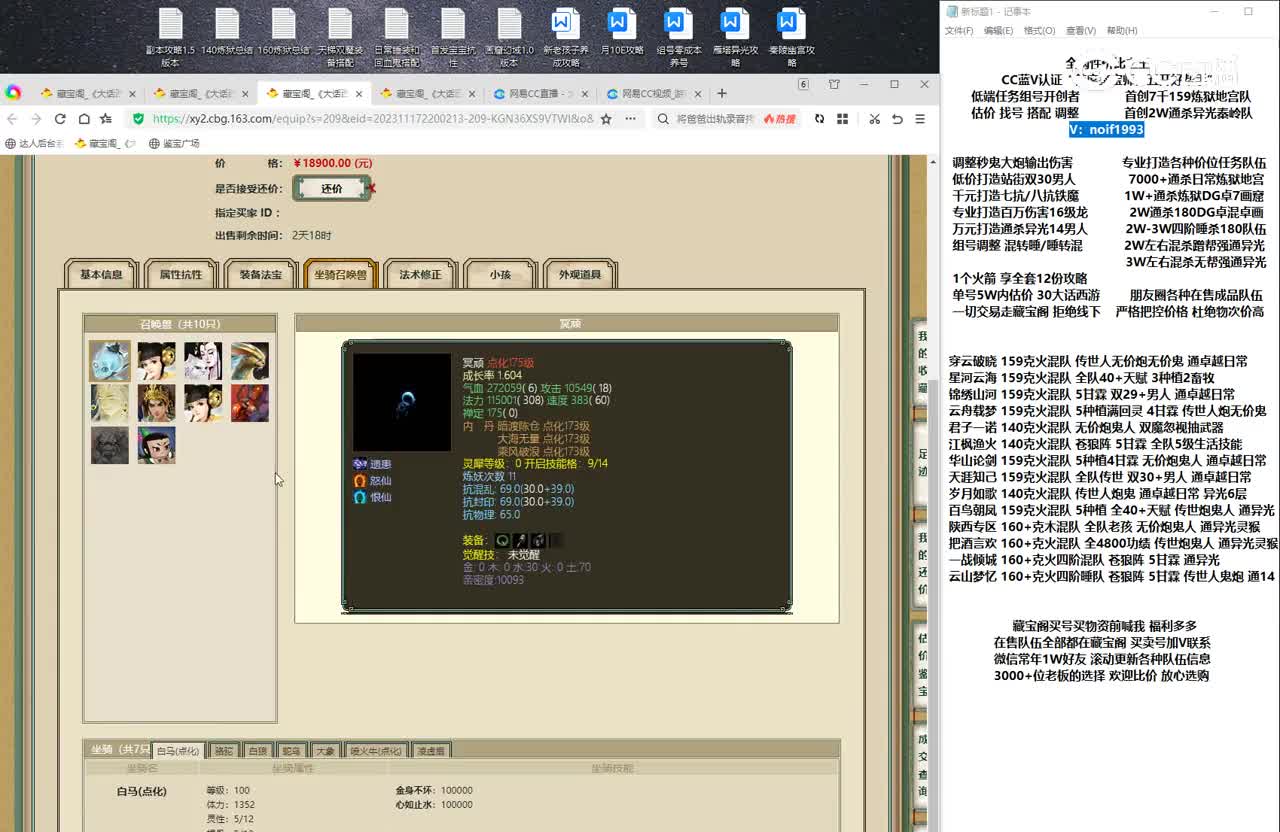Go to browser home page icon
1280x832 pixels.
[83, 119]
